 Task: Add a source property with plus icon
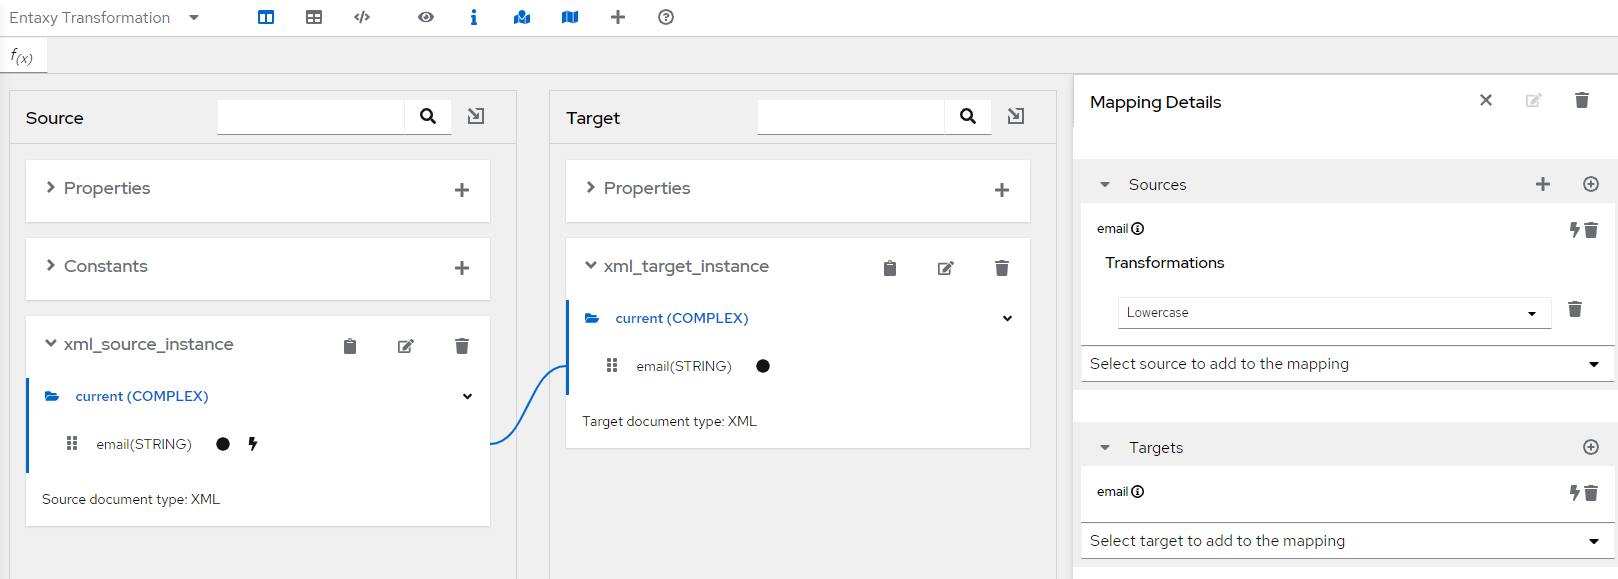[462, 190]
